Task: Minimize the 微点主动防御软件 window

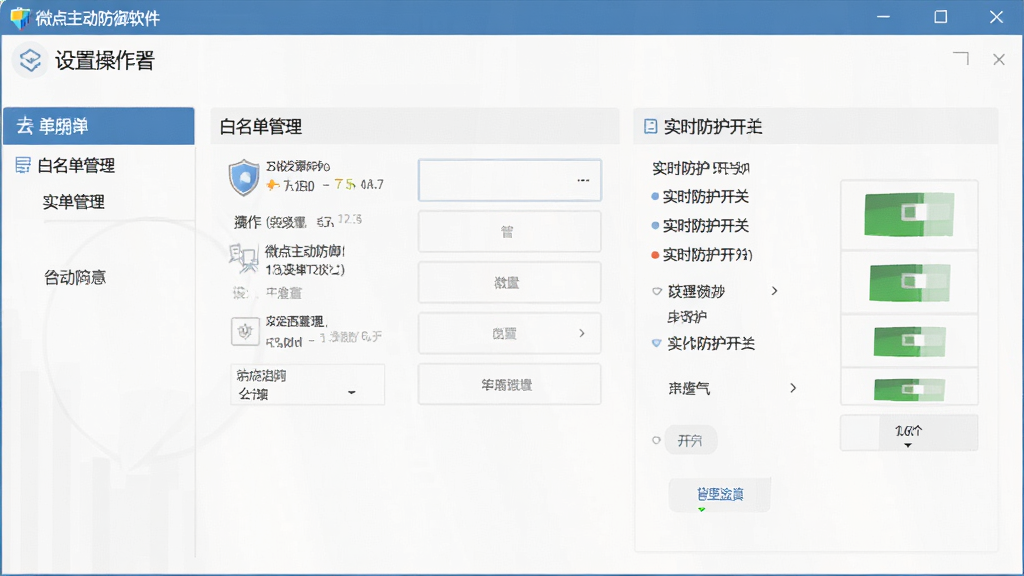Action: click(x=883, y=17)
